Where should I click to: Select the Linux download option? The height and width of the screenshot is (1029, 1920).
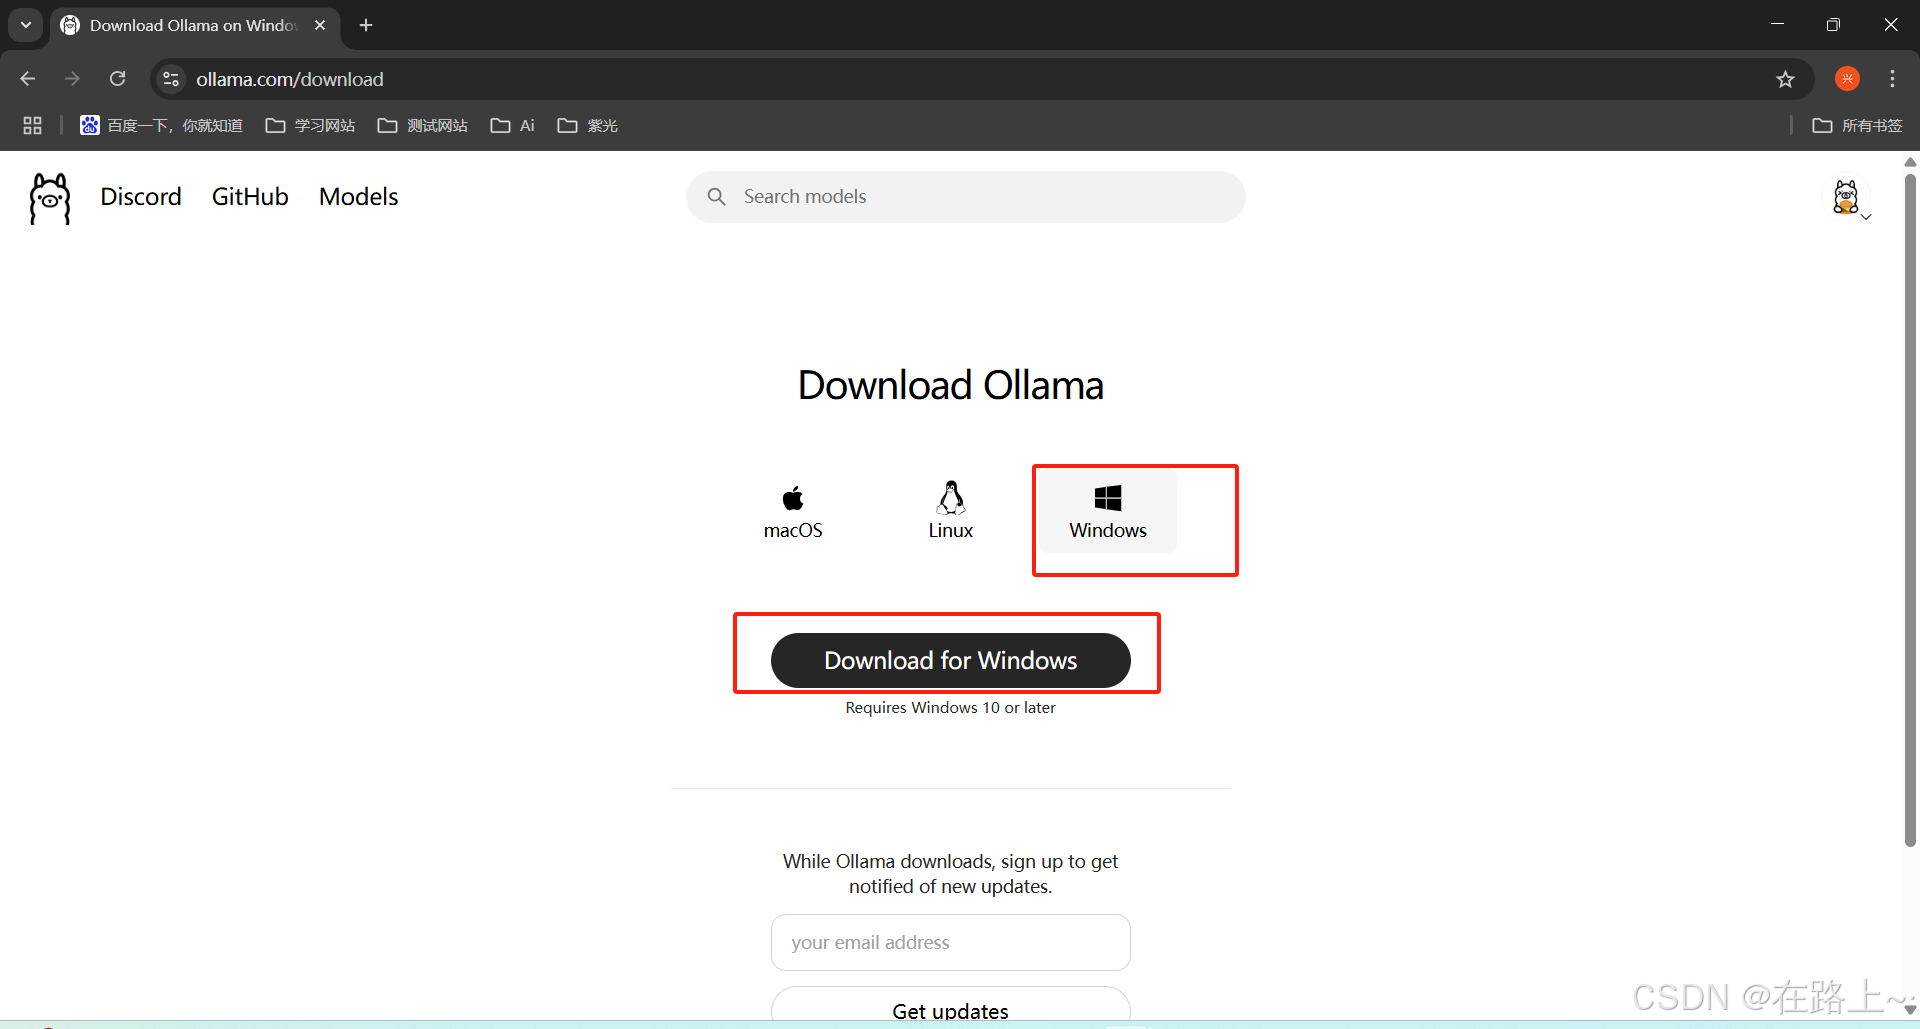[950, 512]
